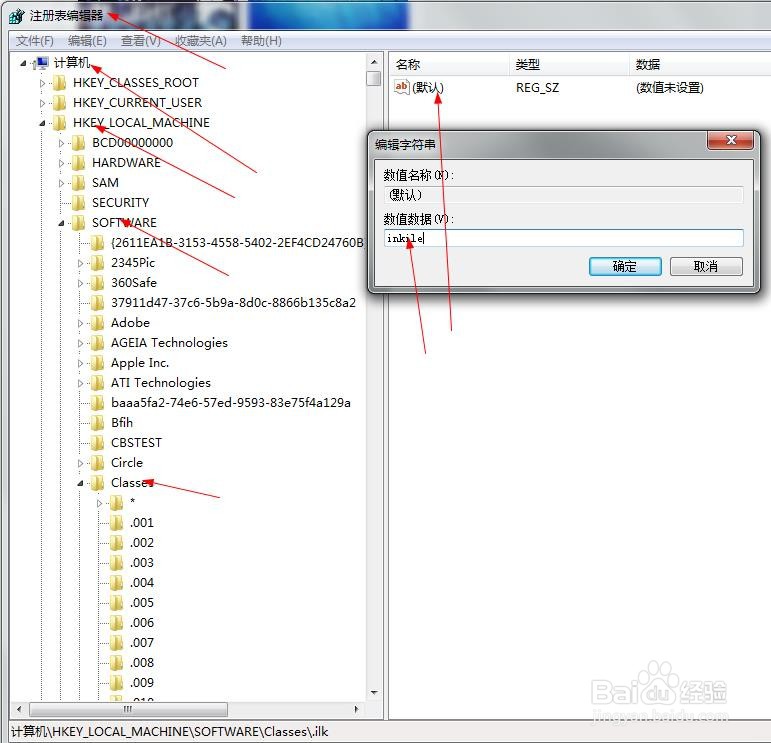The height and width of the screenshot is (743, 771).
Task: Click the SOFTWARE folder icon
Action: pyautogui.click(x=79, y=223)
